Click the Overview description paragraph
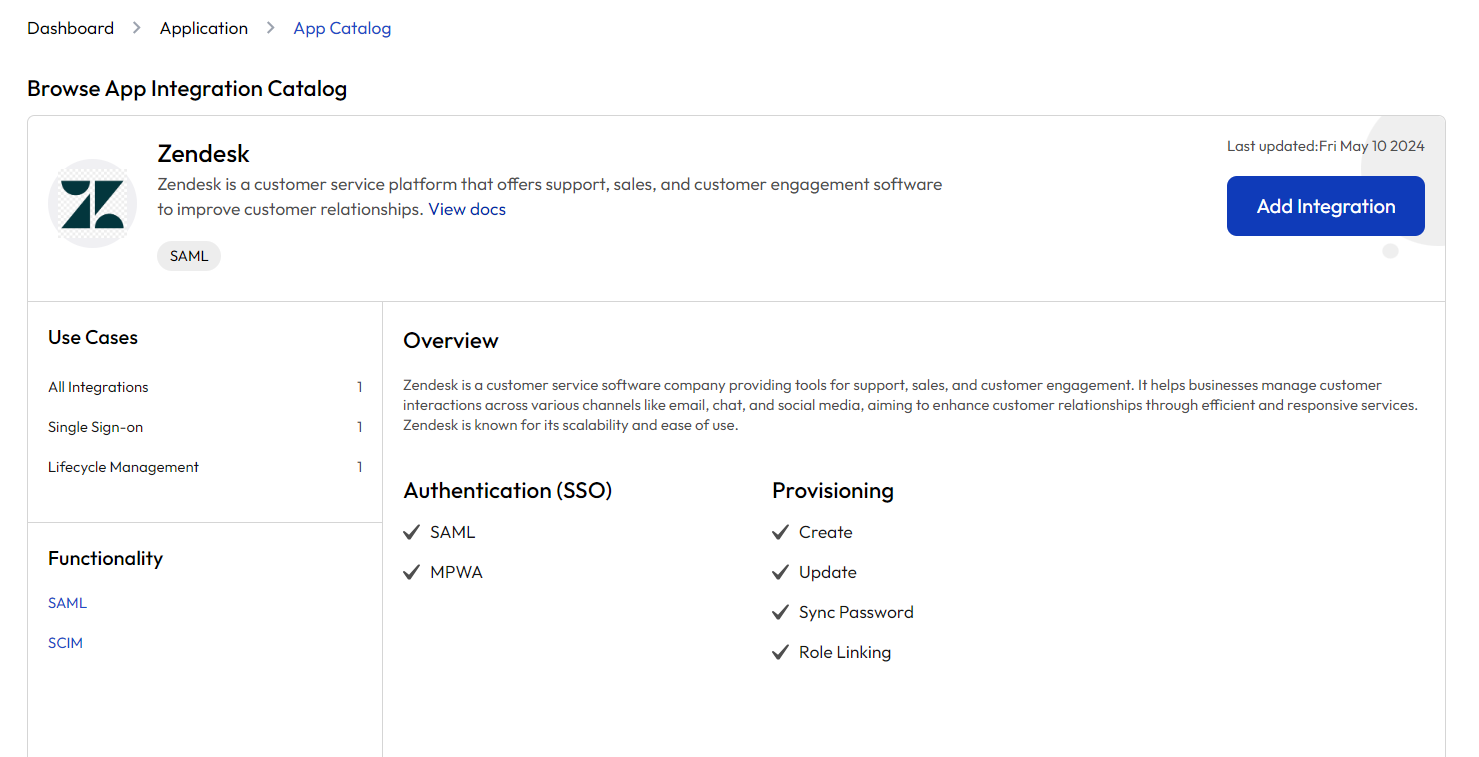This screenshot has height=757, width=1479. [x=911, y=405]
